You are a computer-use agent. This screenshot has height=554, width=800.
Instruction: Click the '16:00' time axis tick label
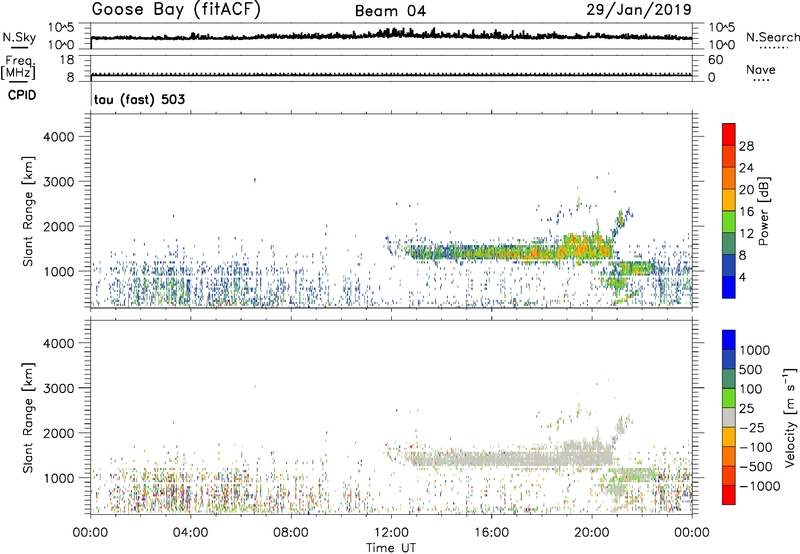[491, 533]
